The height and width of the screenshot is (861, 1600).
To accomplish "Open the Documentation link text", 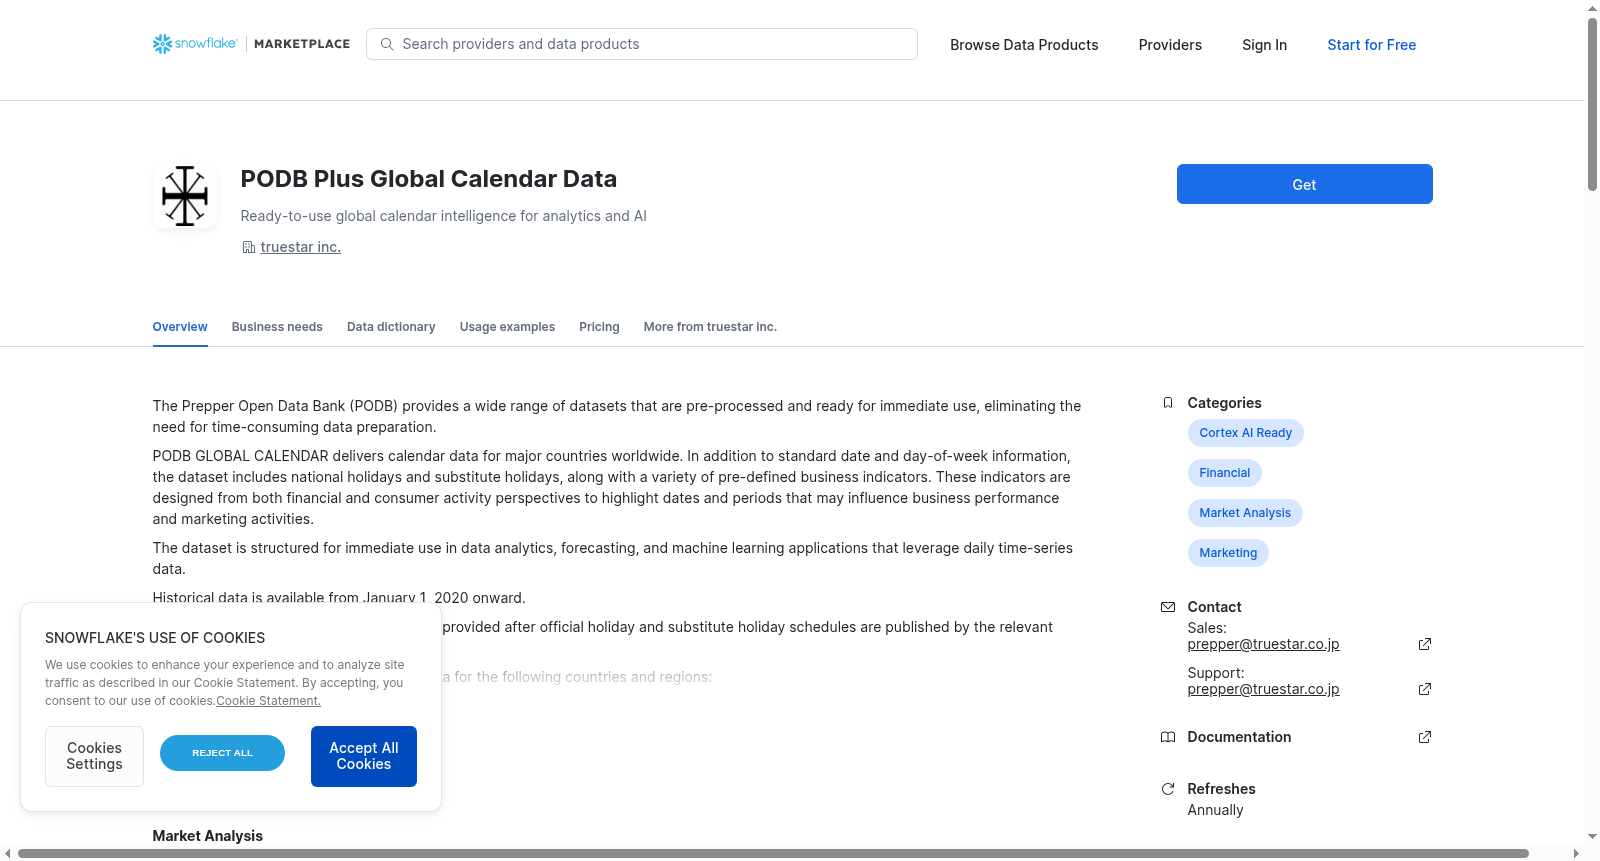I will click(1239, 737).
